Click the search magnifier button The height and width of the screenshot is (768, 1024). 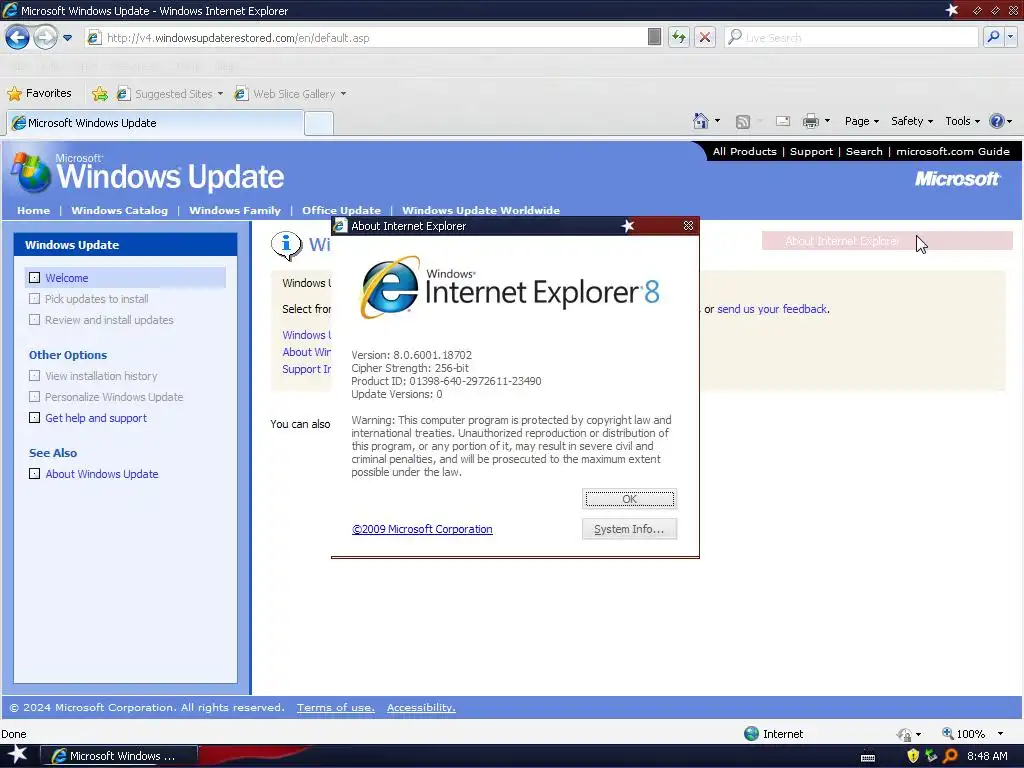tap(993, 37)
